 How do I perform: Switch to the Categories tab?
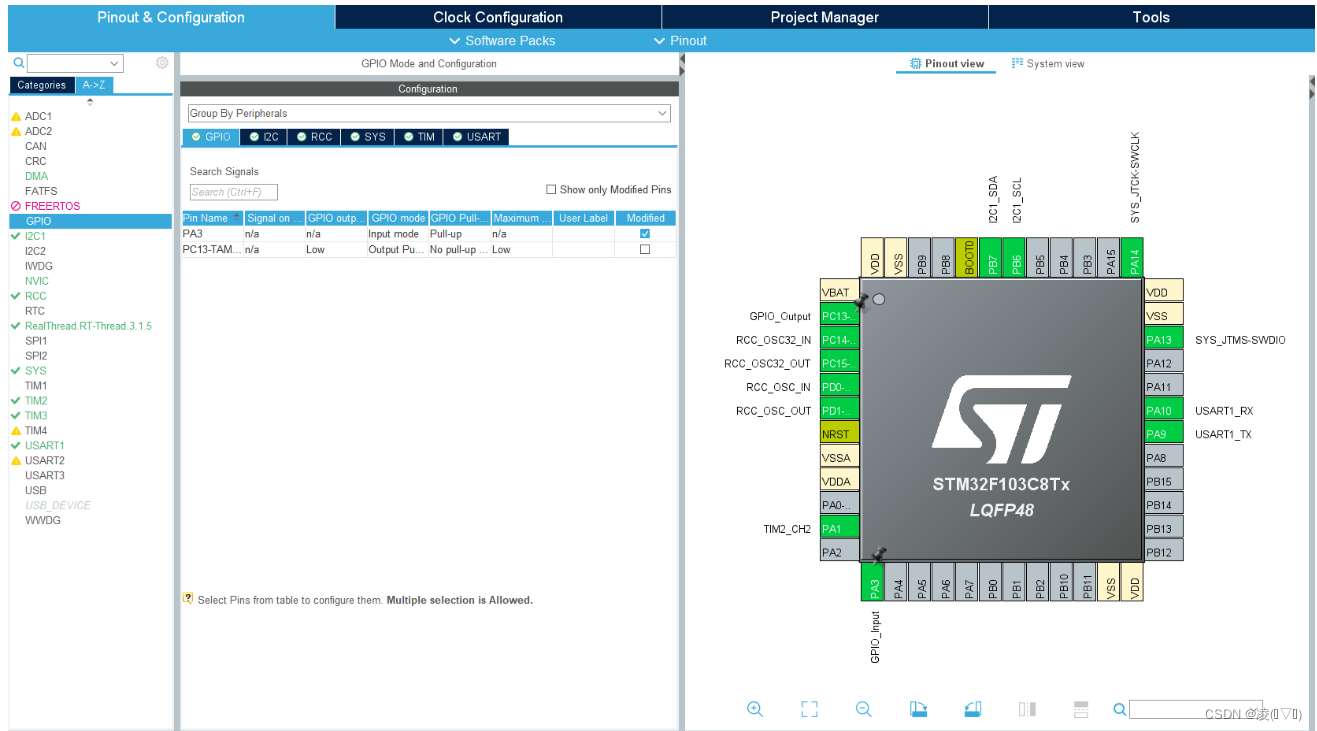tap(42, 85)
